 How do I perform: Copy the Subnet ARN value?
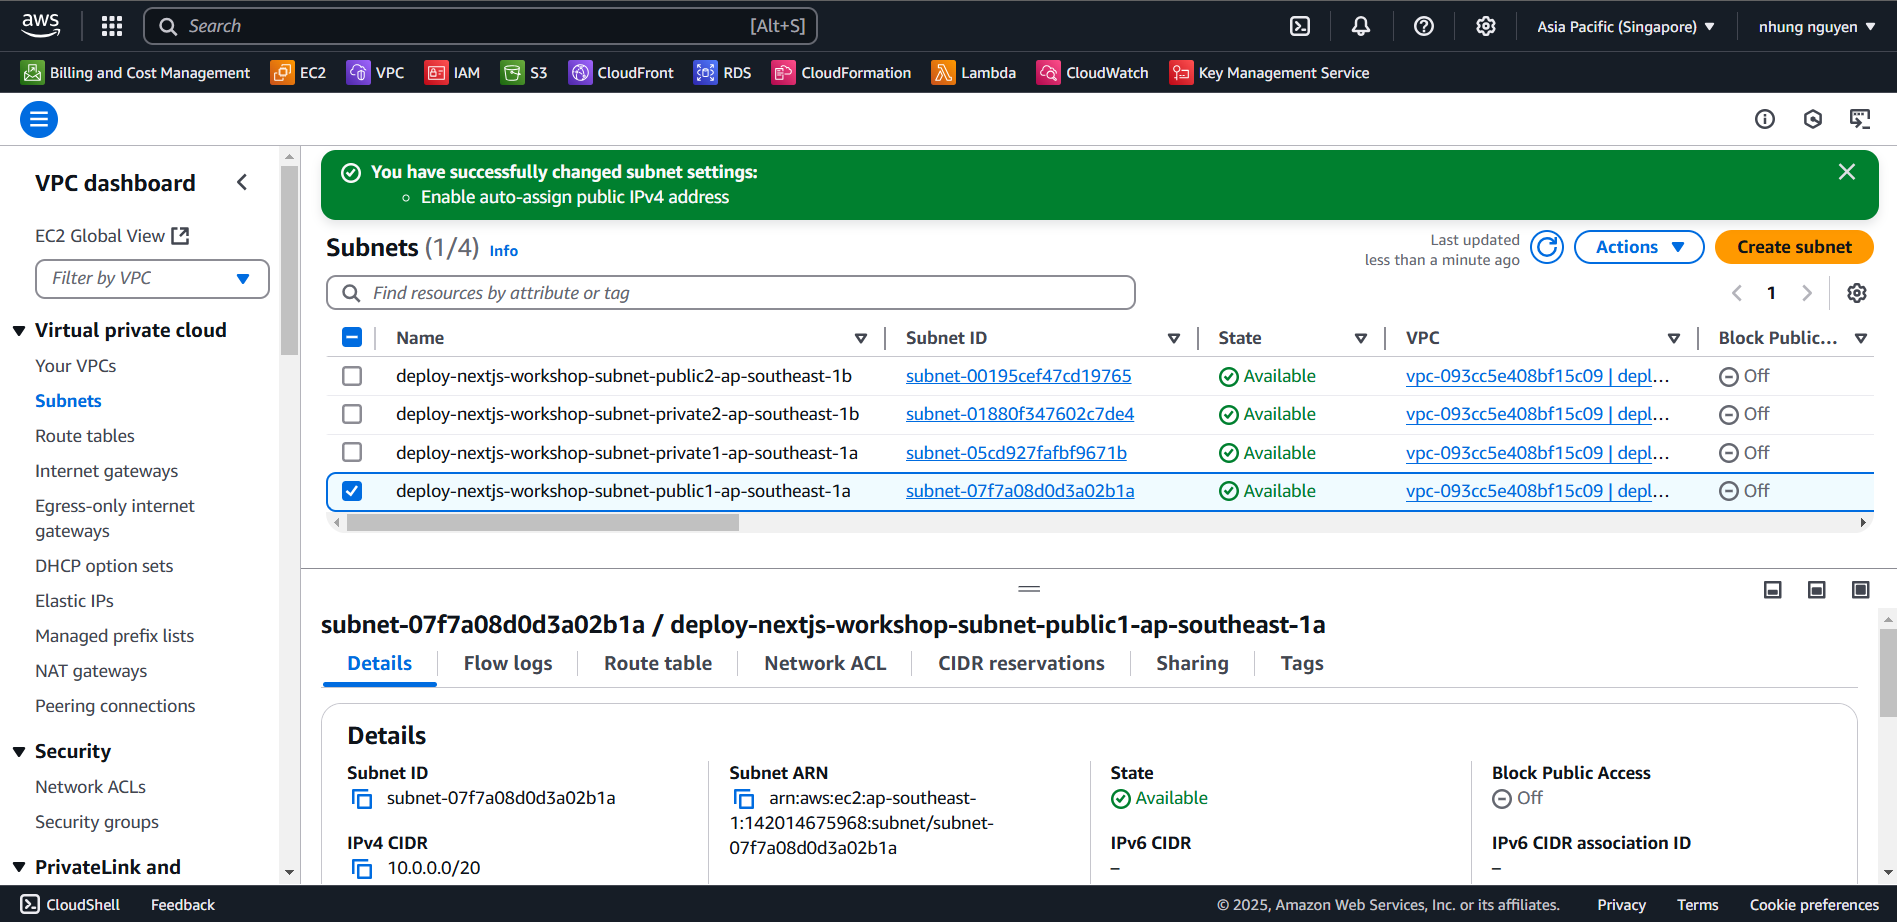744,799
